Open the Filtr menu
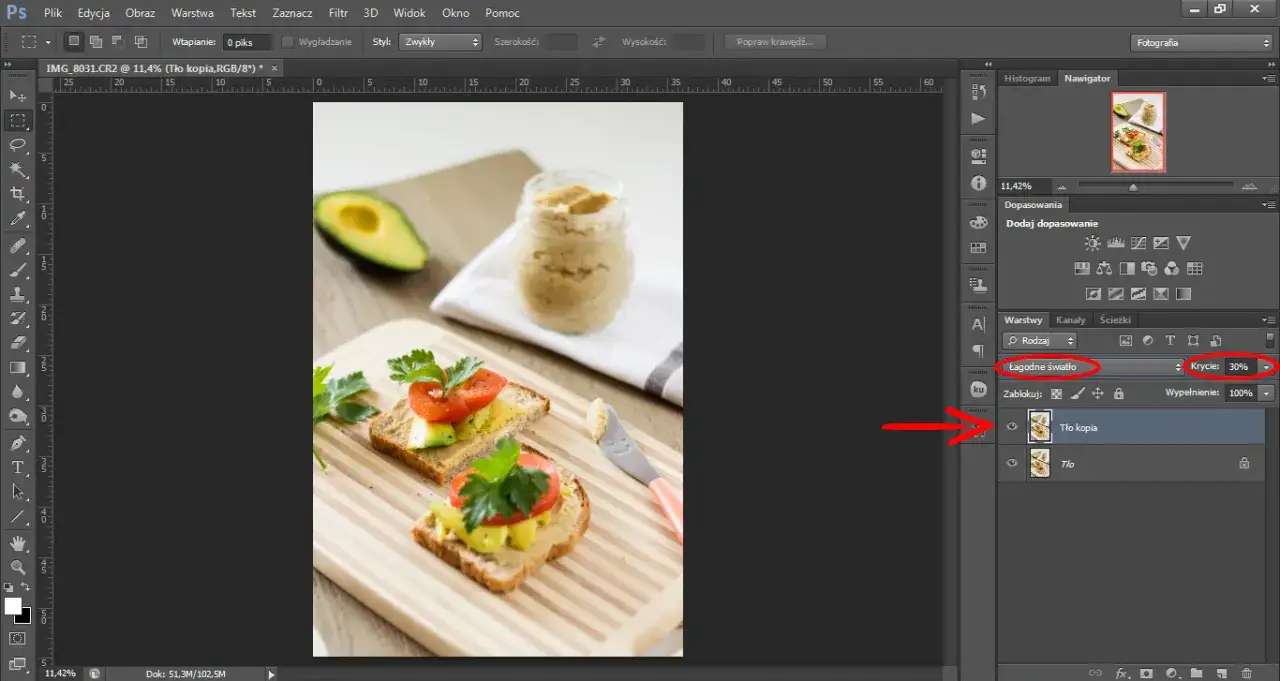1280x681 pixels. click(x=338, y=13)
